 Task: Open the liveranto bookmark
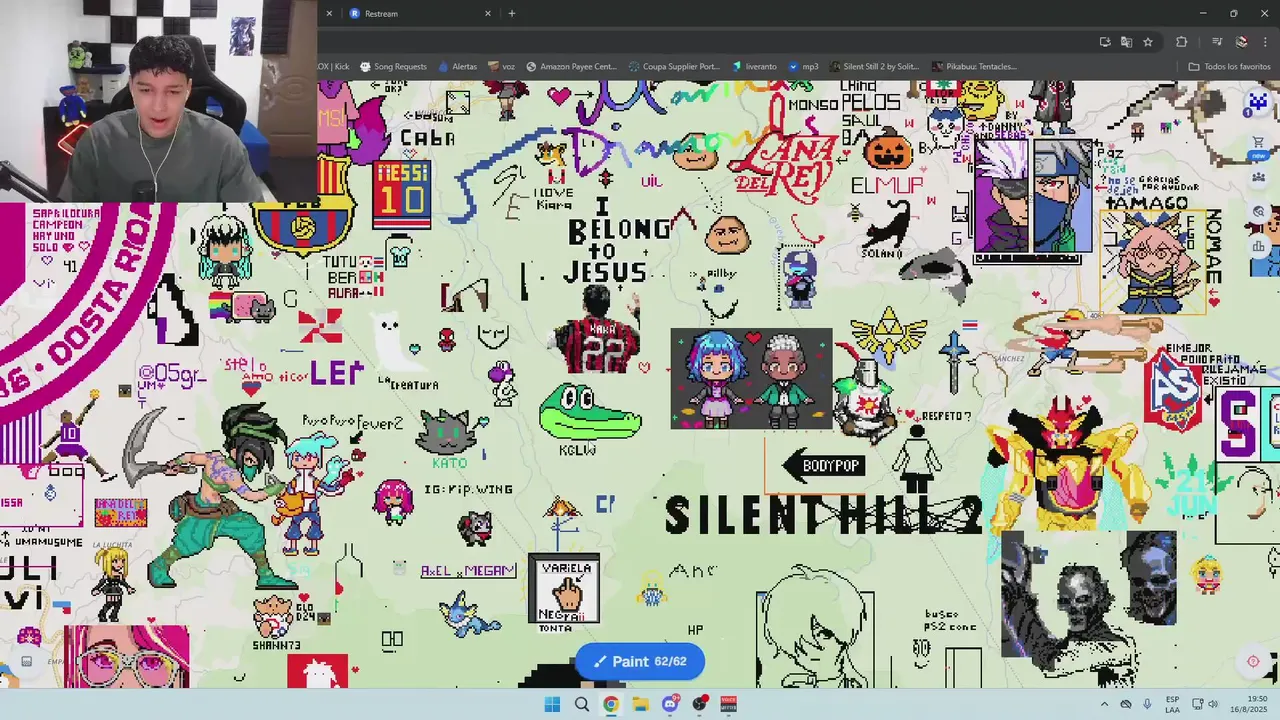click(754, 67)
